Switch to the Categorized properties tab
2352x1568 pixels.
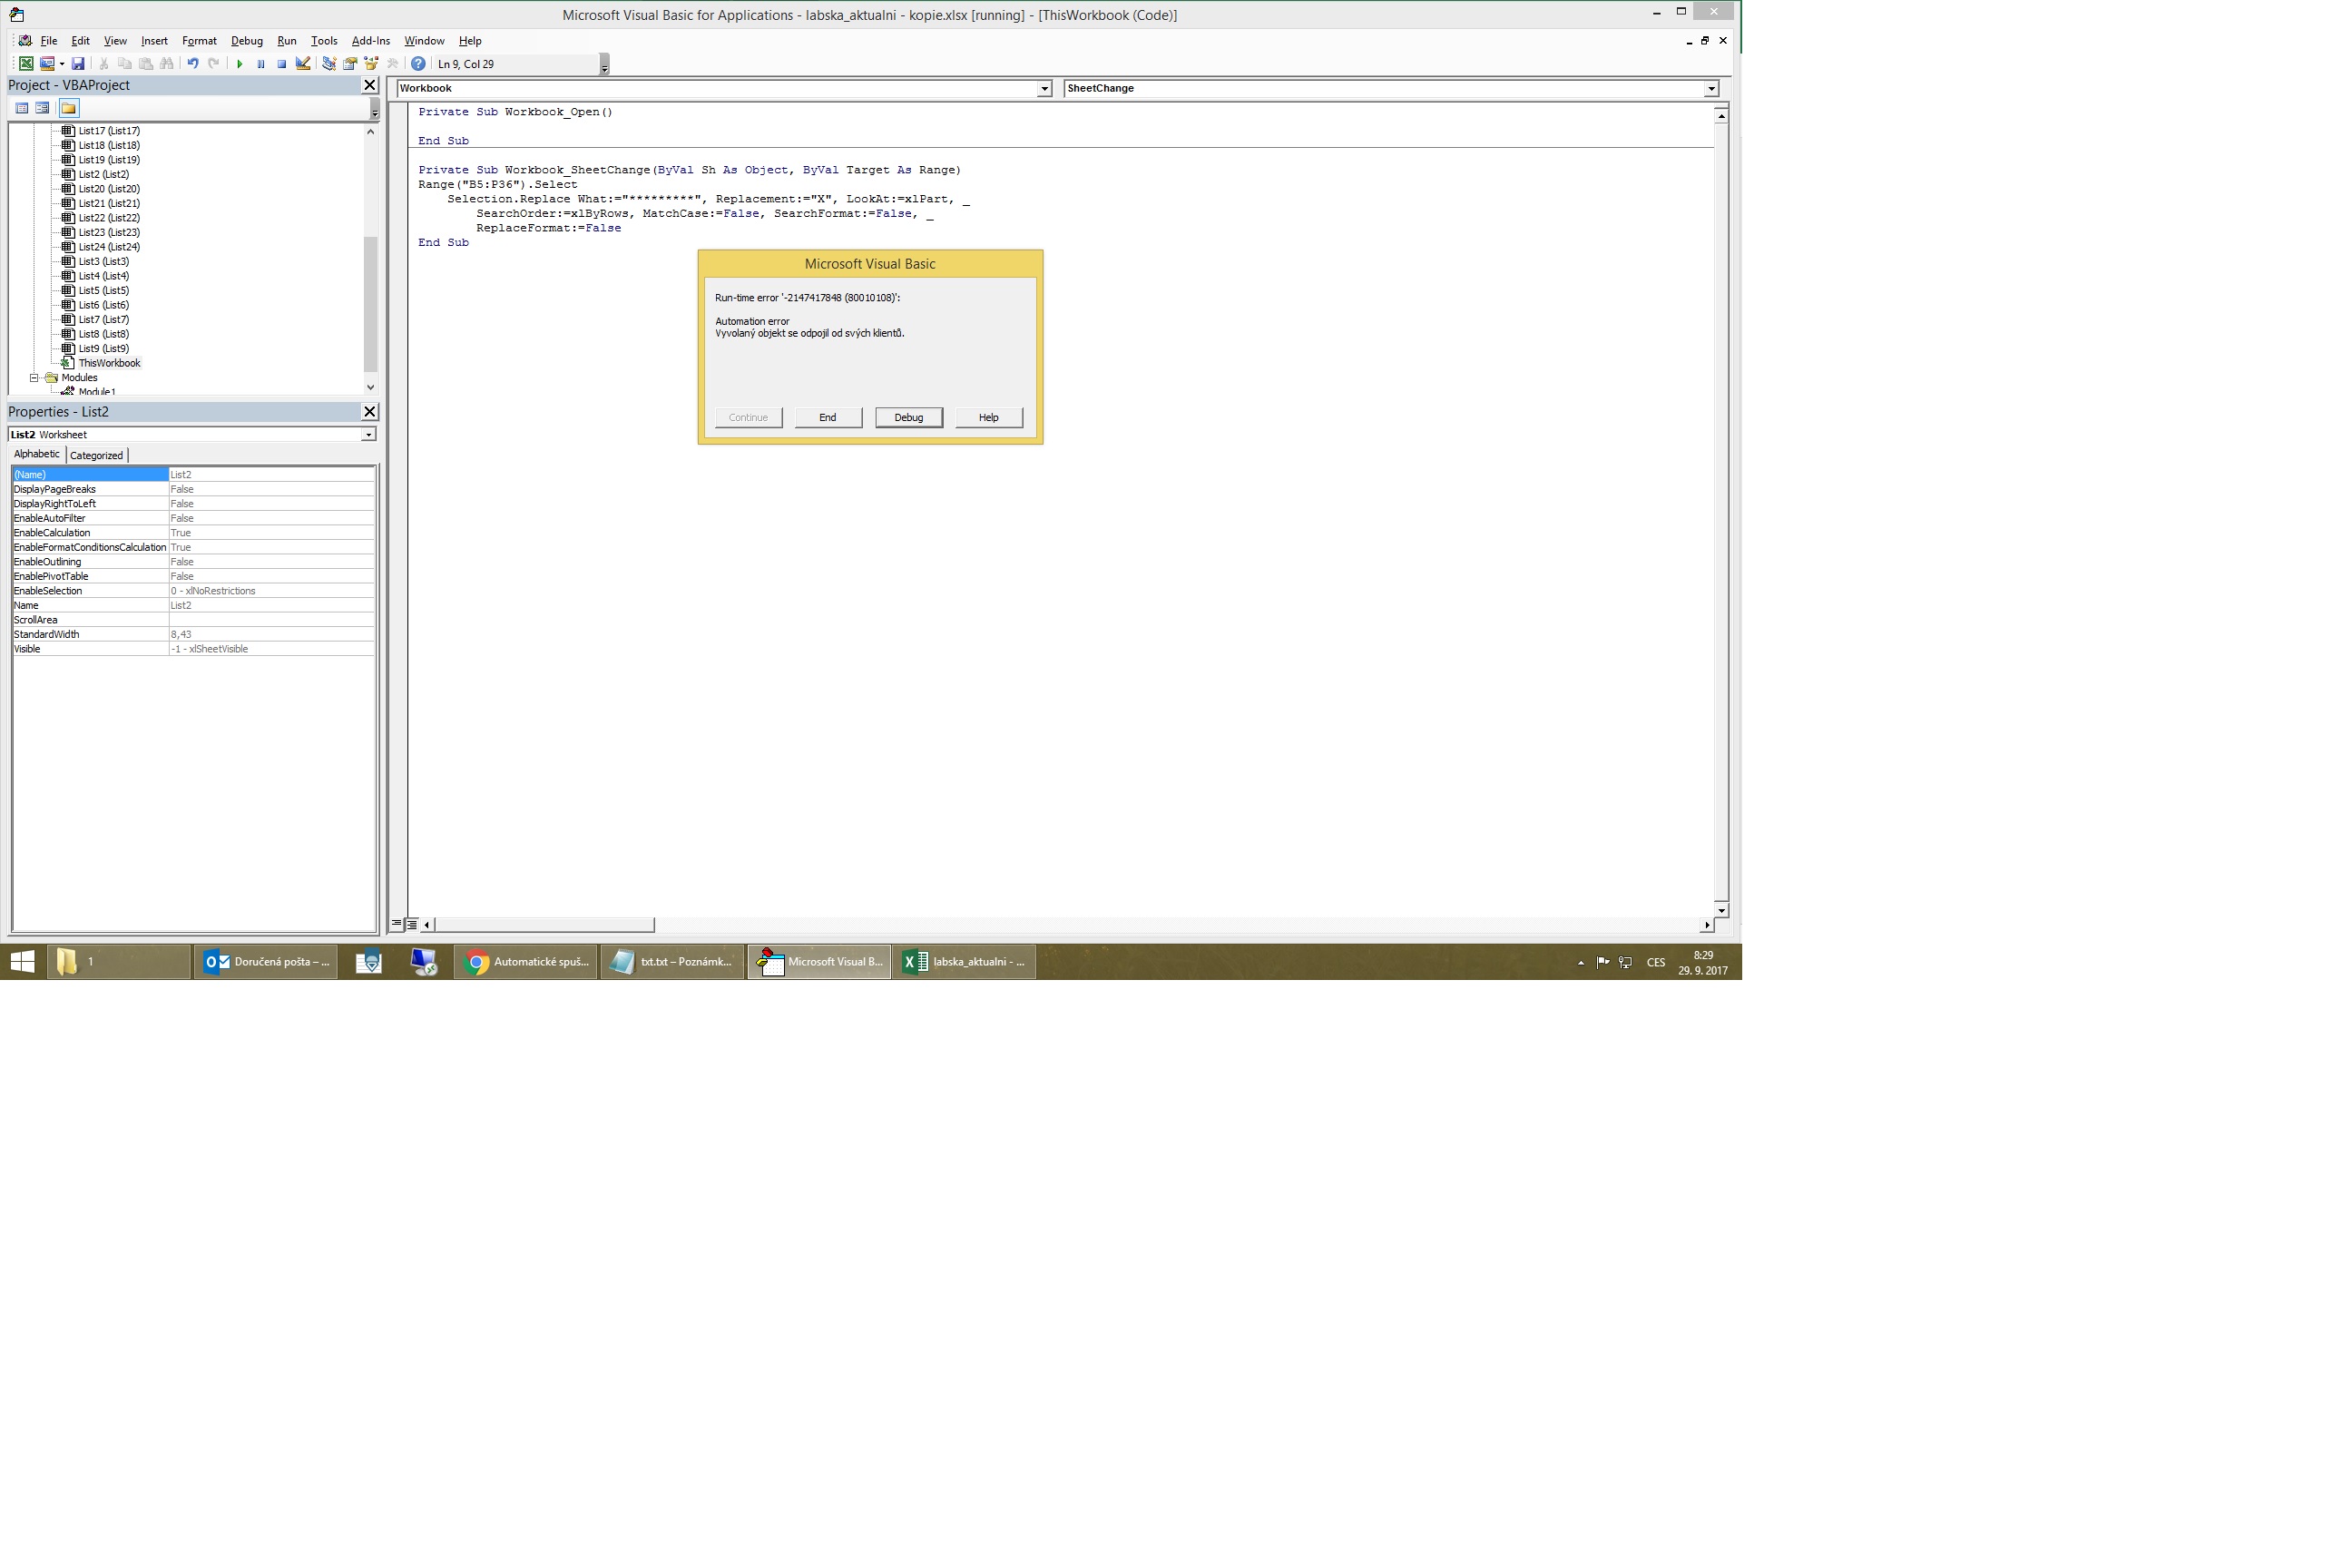[x=96, y=455]
